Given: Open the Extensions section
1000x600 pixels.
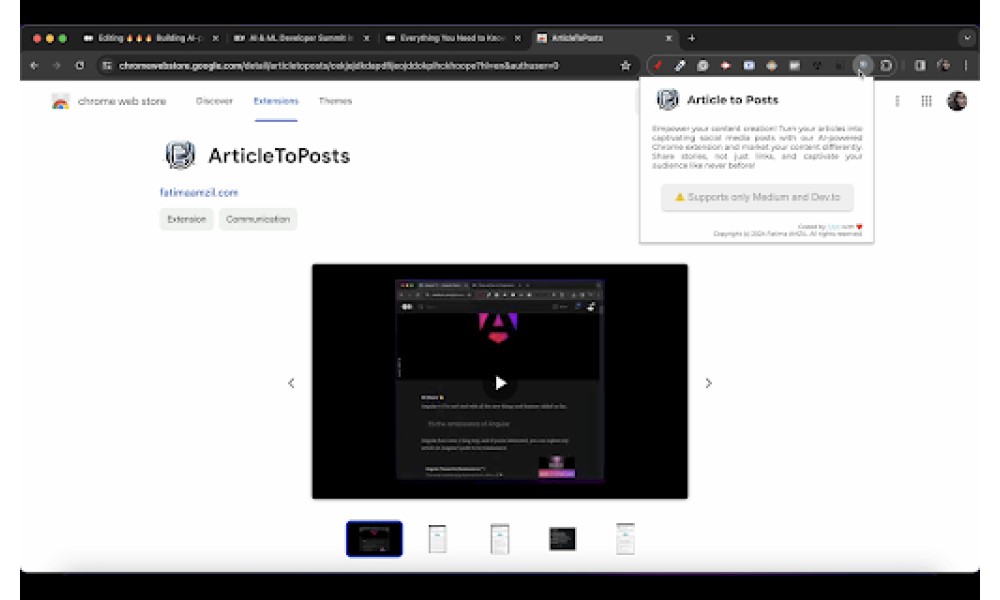Looking at the screenshot, I should coord(276,101).
